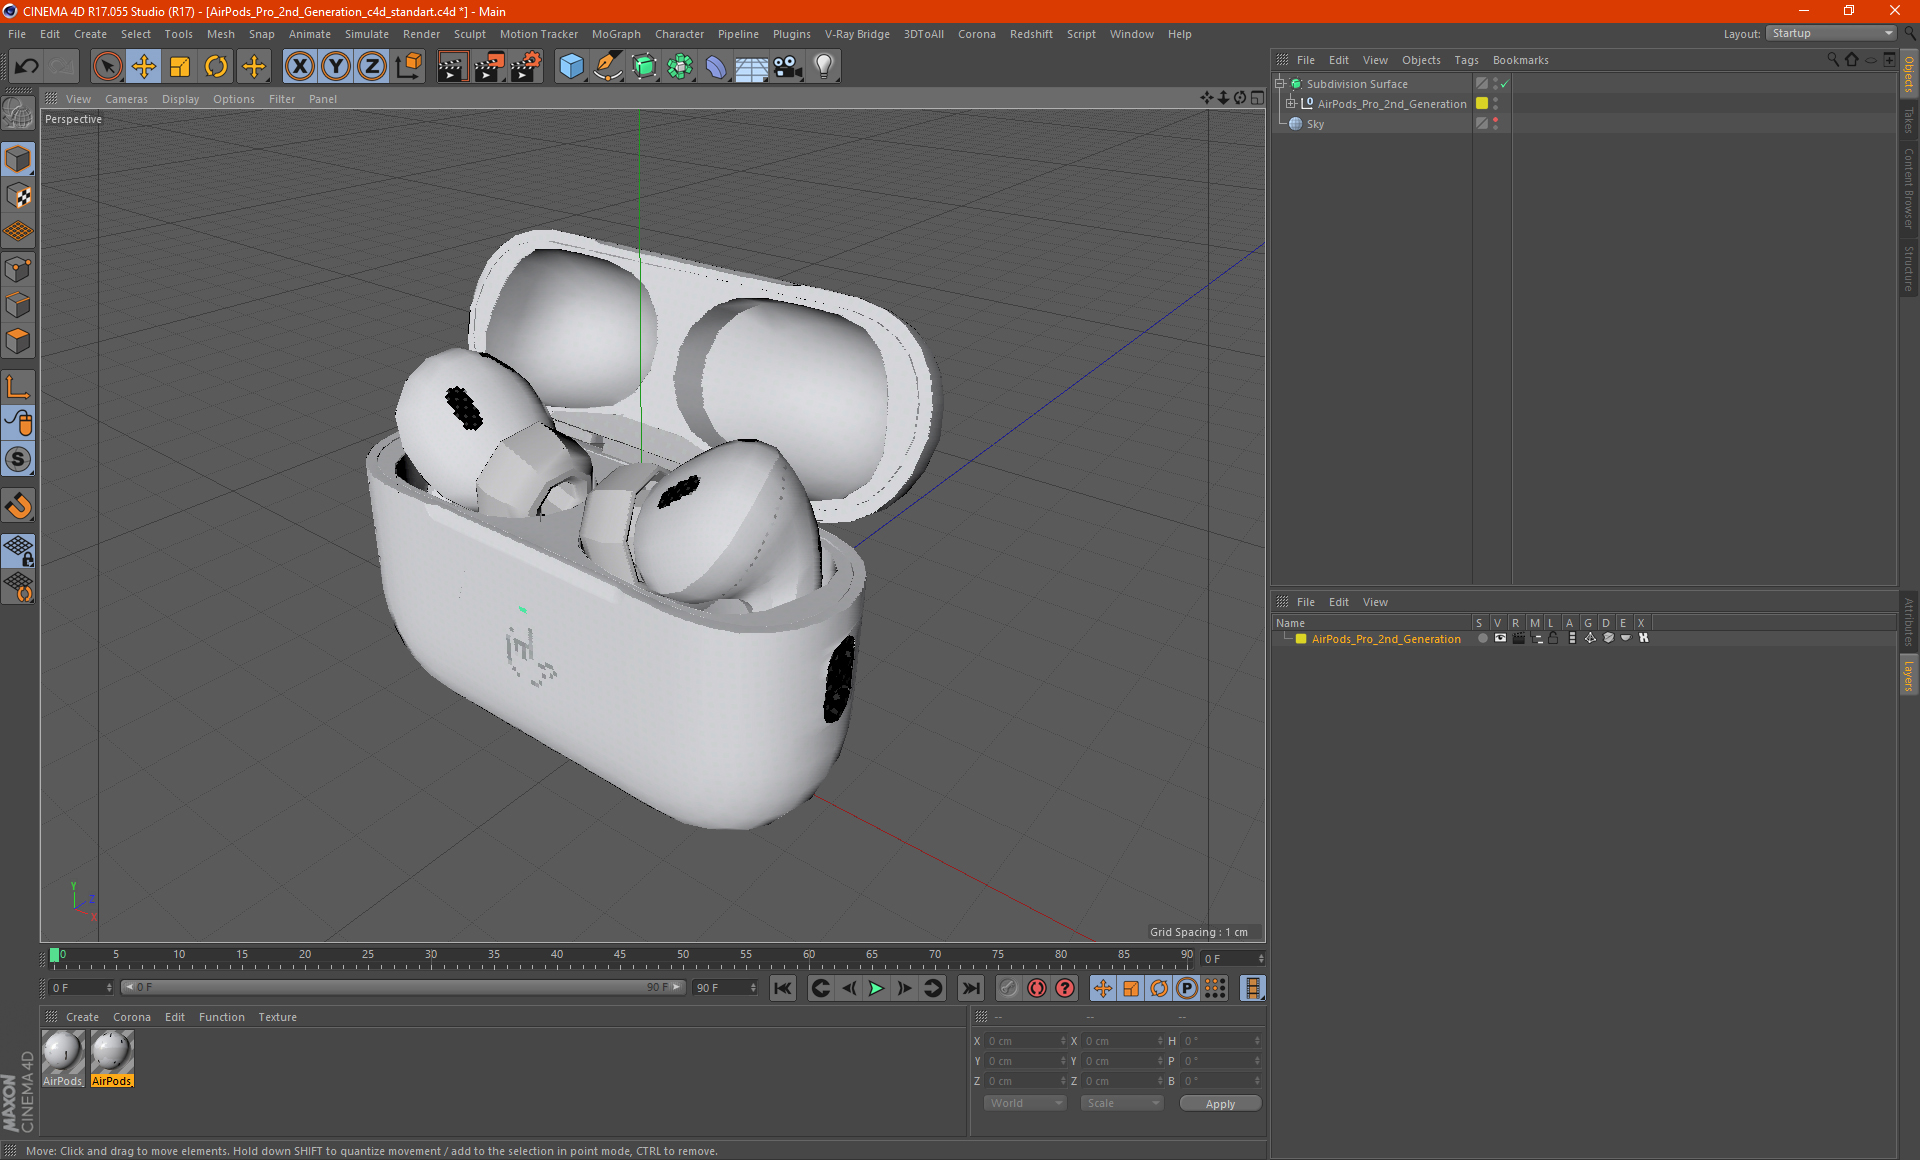The width and height of the screenshot is (1920, 1160).
Task: Click the X position input field
Action: 1026,1041
